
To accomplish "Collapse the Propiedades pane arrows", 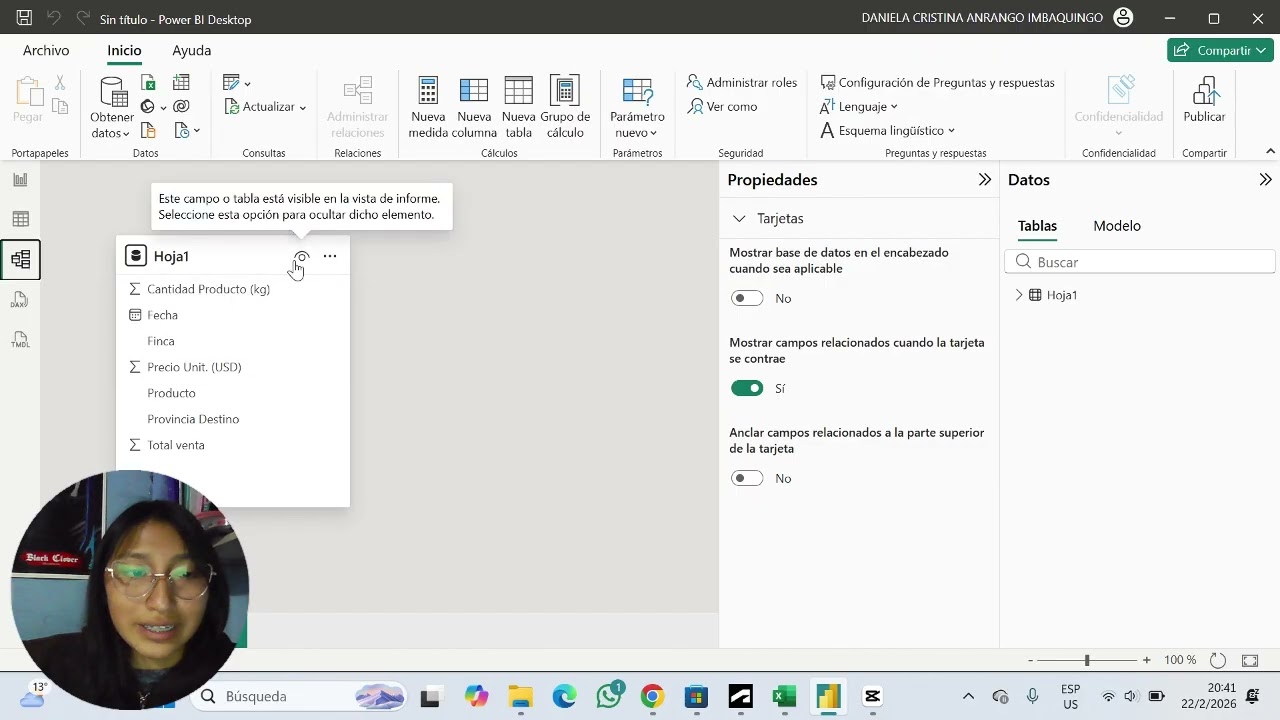I will tap(984, 180).
